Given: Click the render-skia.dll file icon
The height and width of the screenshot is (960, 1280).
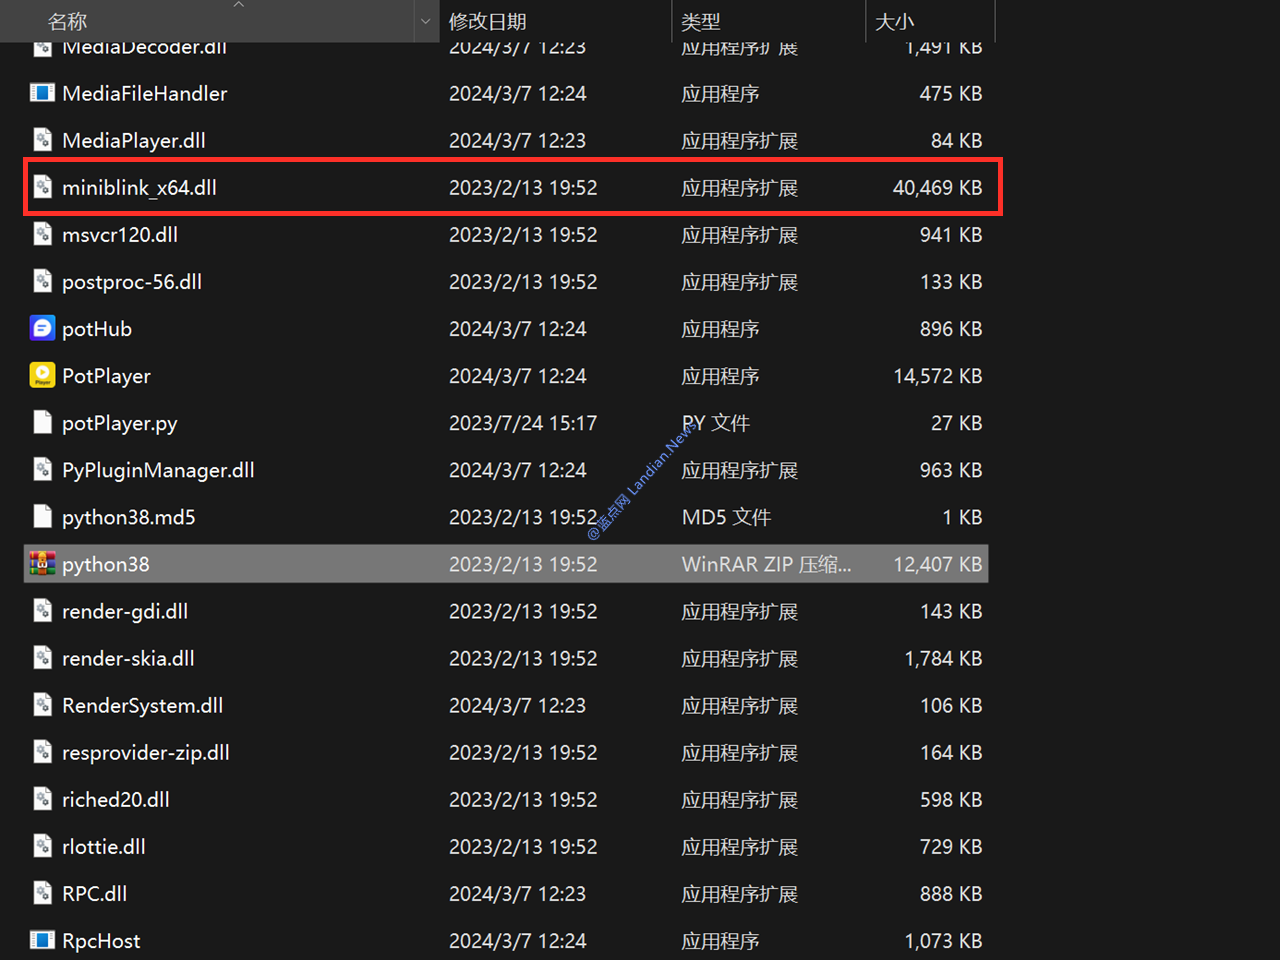Looking at the screenshot, I should (x=42, y=658).
